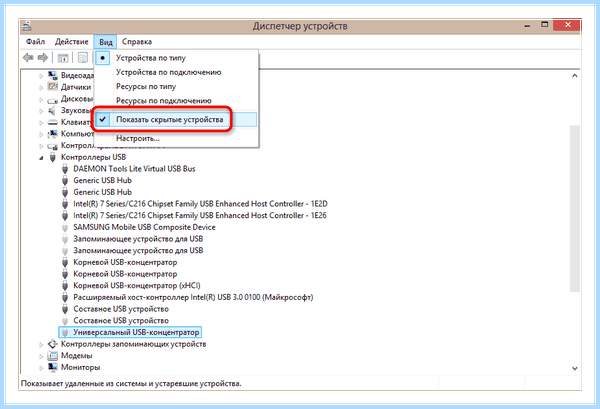Click the Device Manager title bar icon
The height and width of the screenshot is (409, 600).
[26, 26]
